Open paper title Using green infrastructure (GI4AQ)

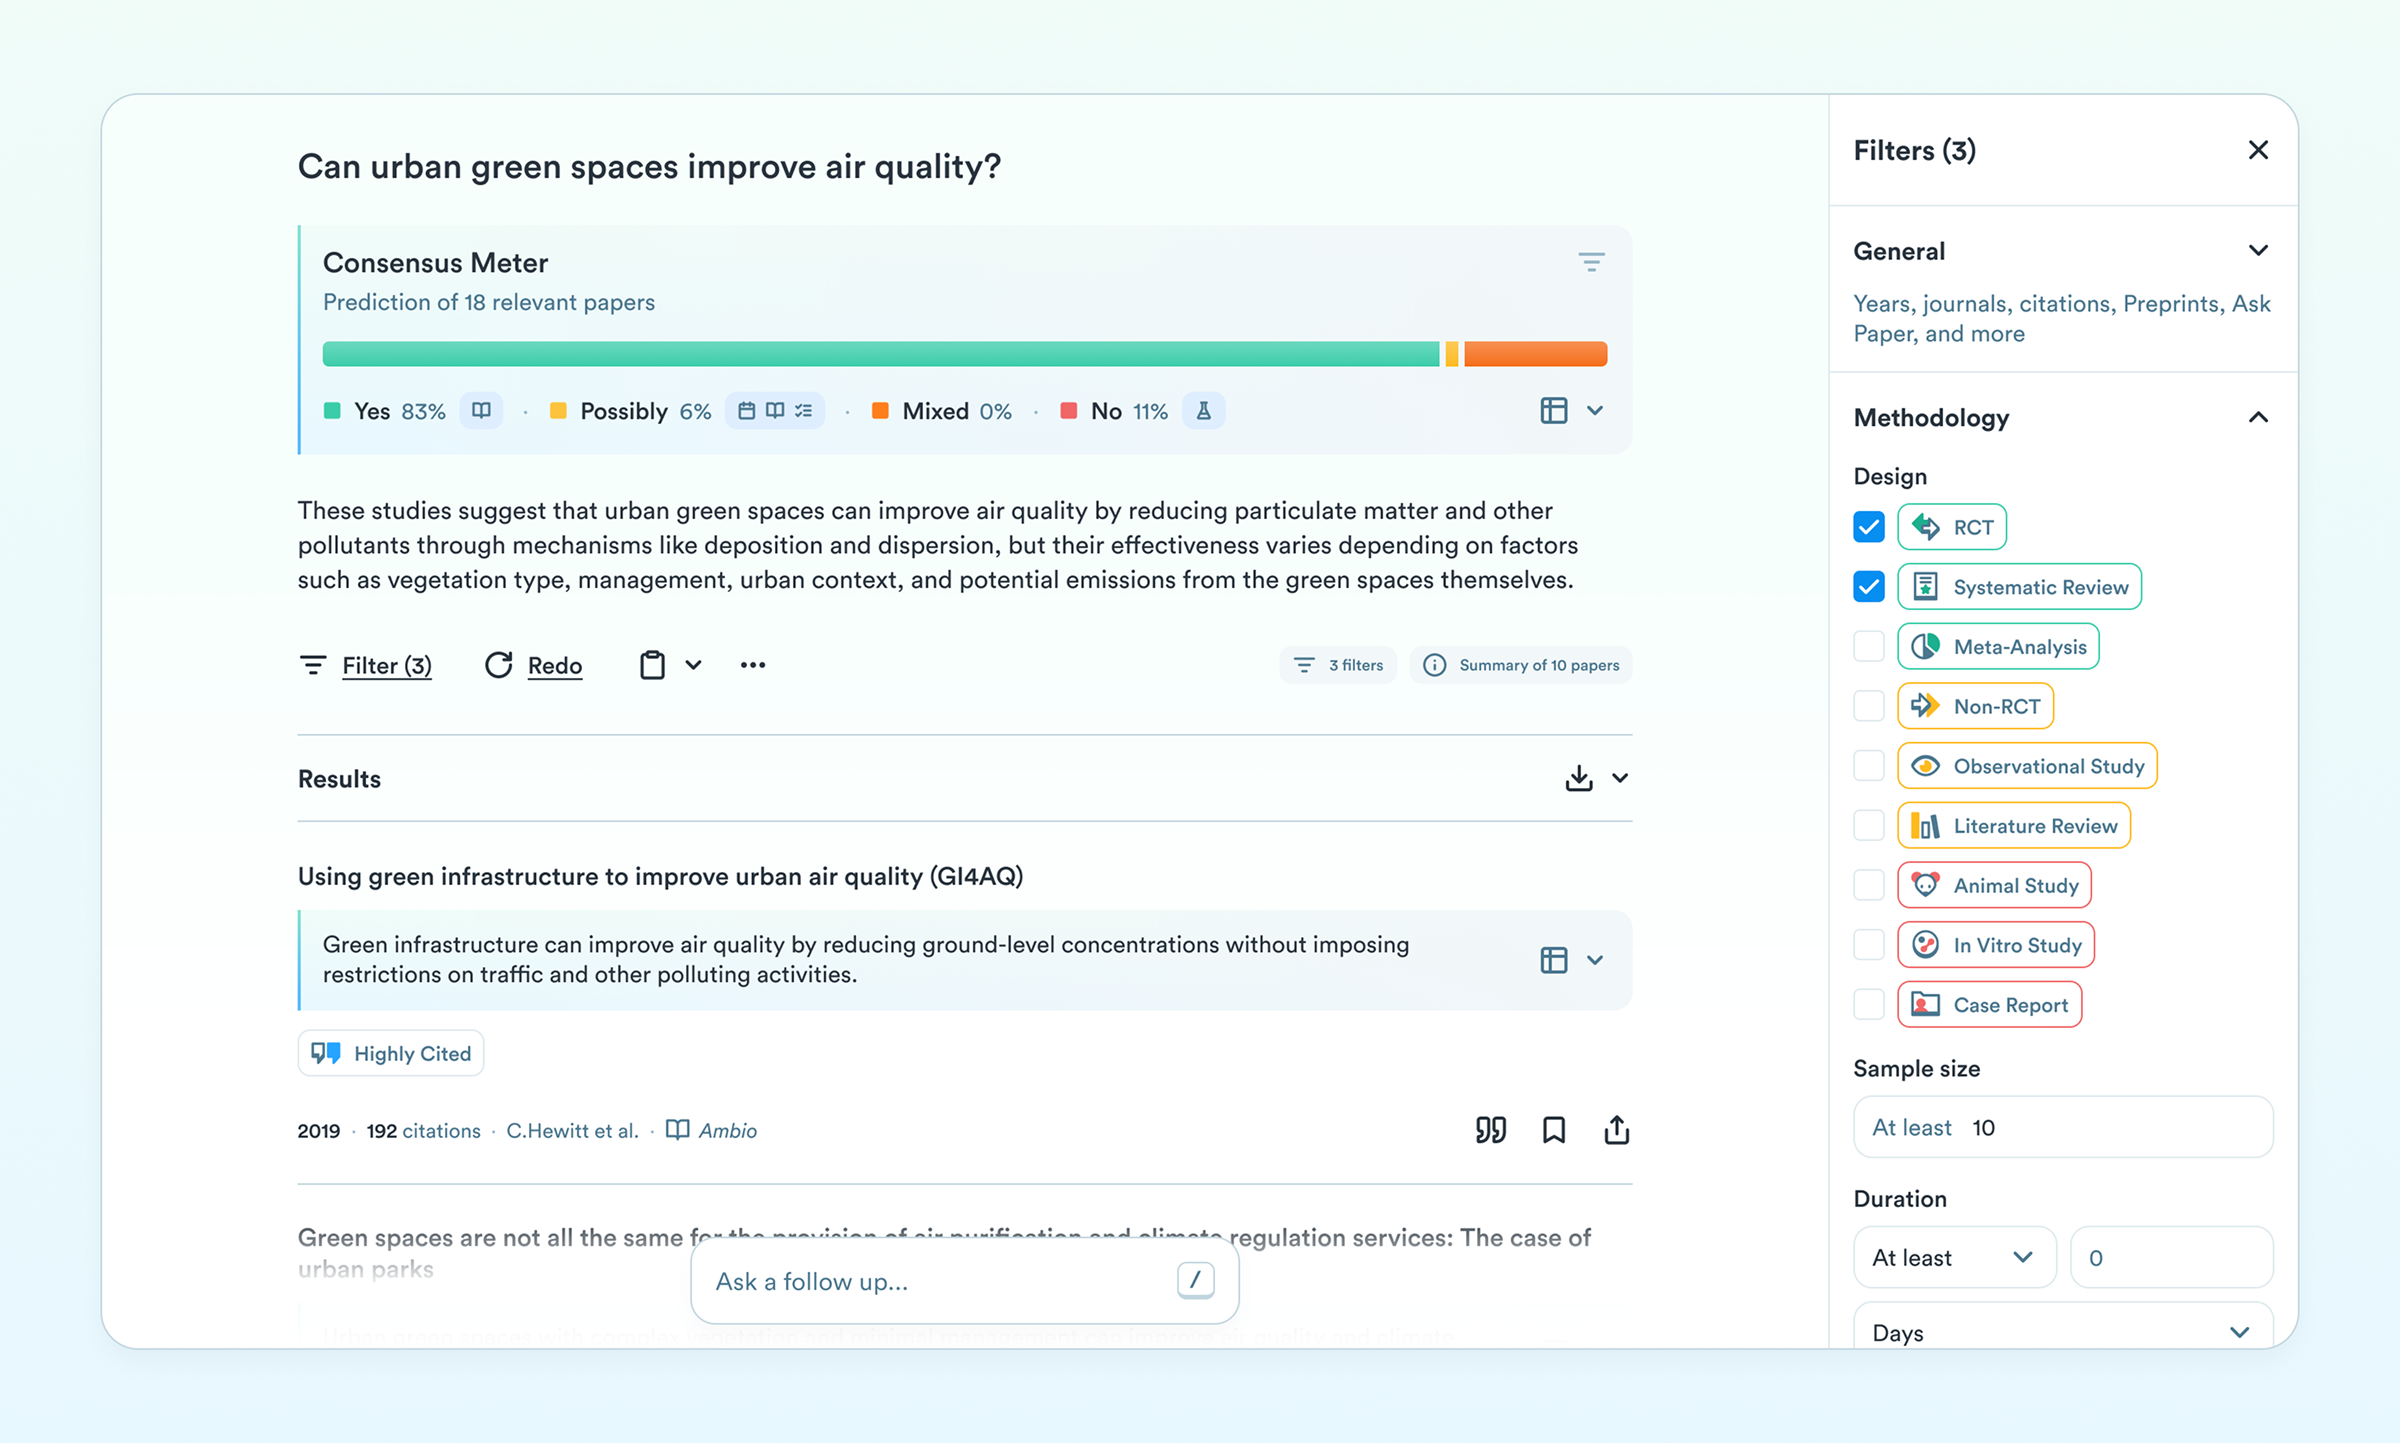pos(660,876)
